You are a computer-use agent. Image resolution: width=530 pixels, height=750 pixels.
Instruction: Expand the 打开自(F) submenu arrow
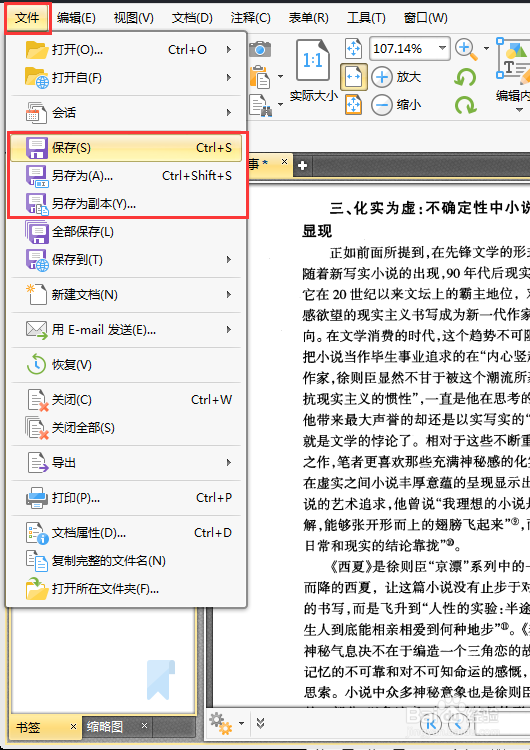tap(229, 77)
